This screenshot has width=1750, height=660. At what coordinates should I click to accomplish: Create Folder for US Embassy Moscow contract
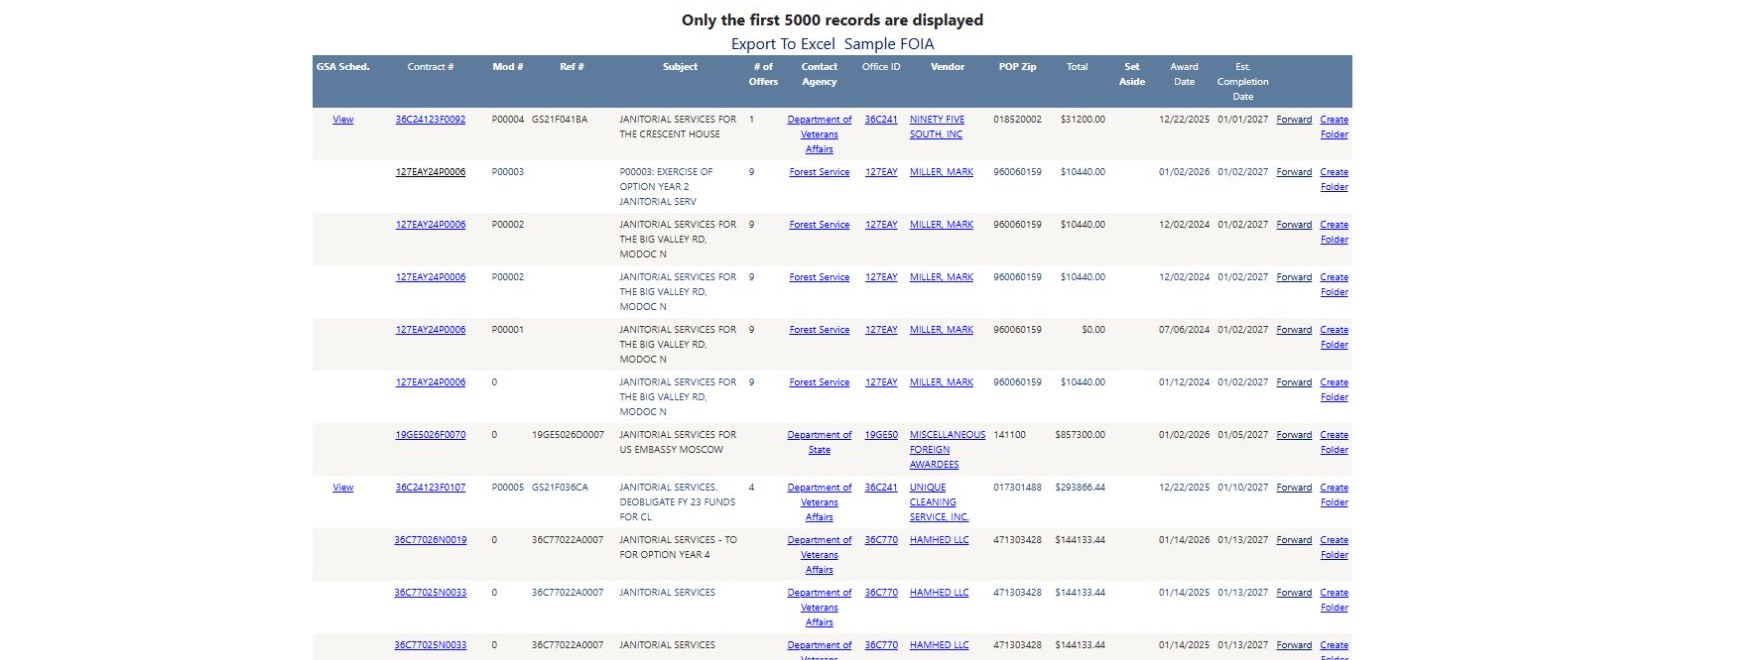point(1334,442)
